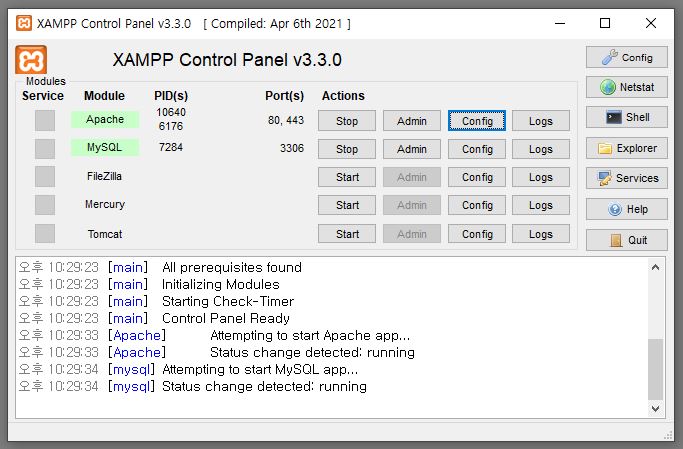
Task: Click the FileZilla module label
Action: (105, 176)
